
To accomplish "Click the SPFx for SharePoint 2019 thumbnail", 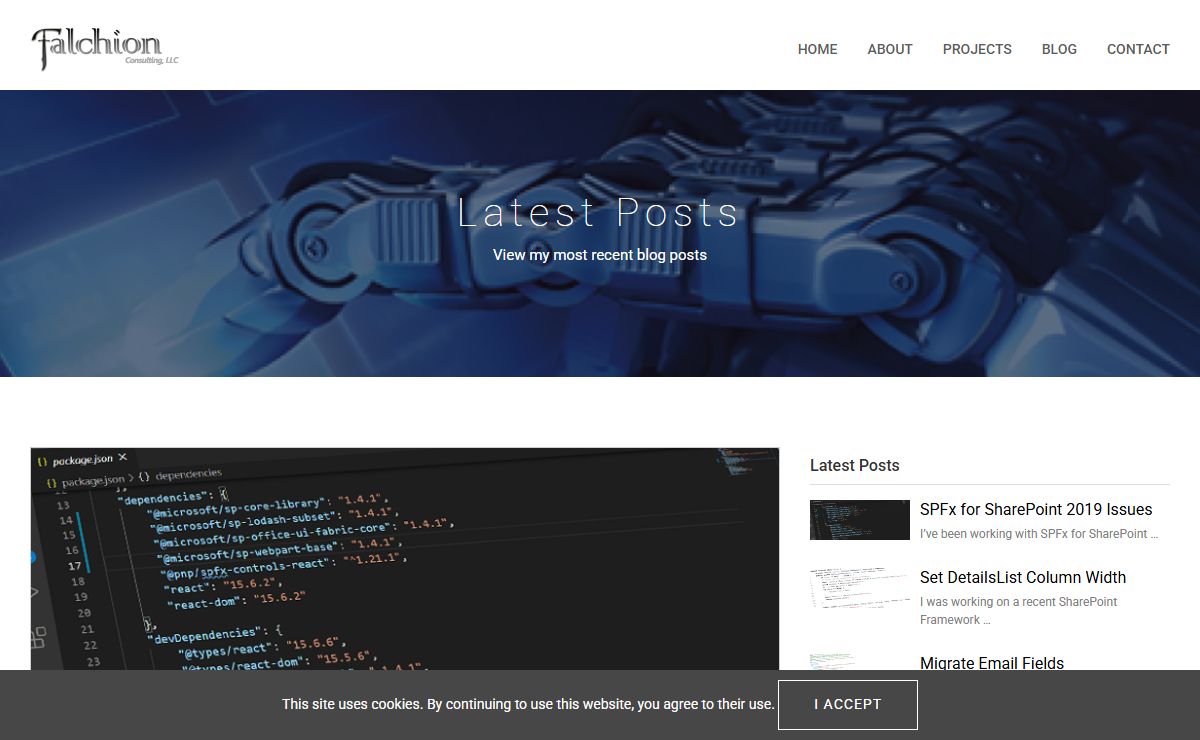I will point(859,520).
